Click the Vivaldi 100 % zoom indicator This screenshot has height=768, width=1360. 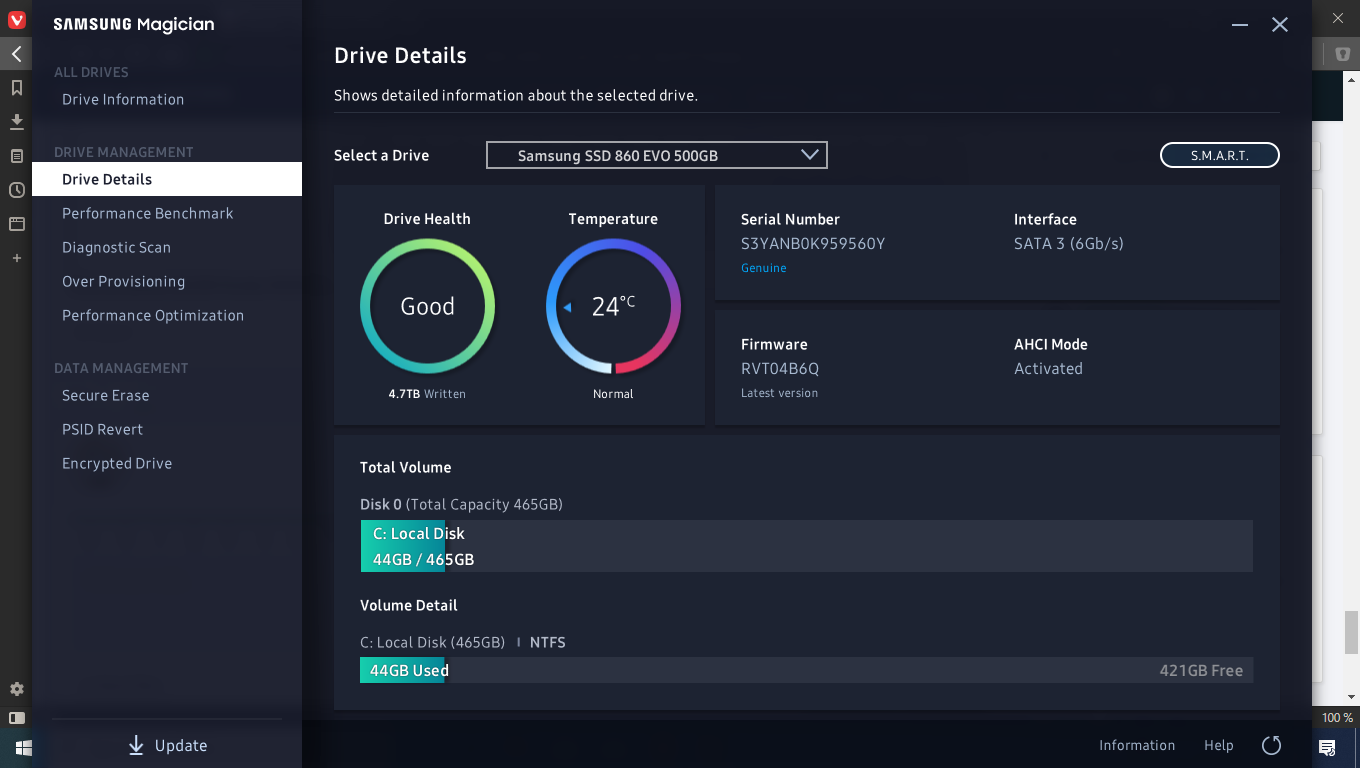[x=1338, y=718]
